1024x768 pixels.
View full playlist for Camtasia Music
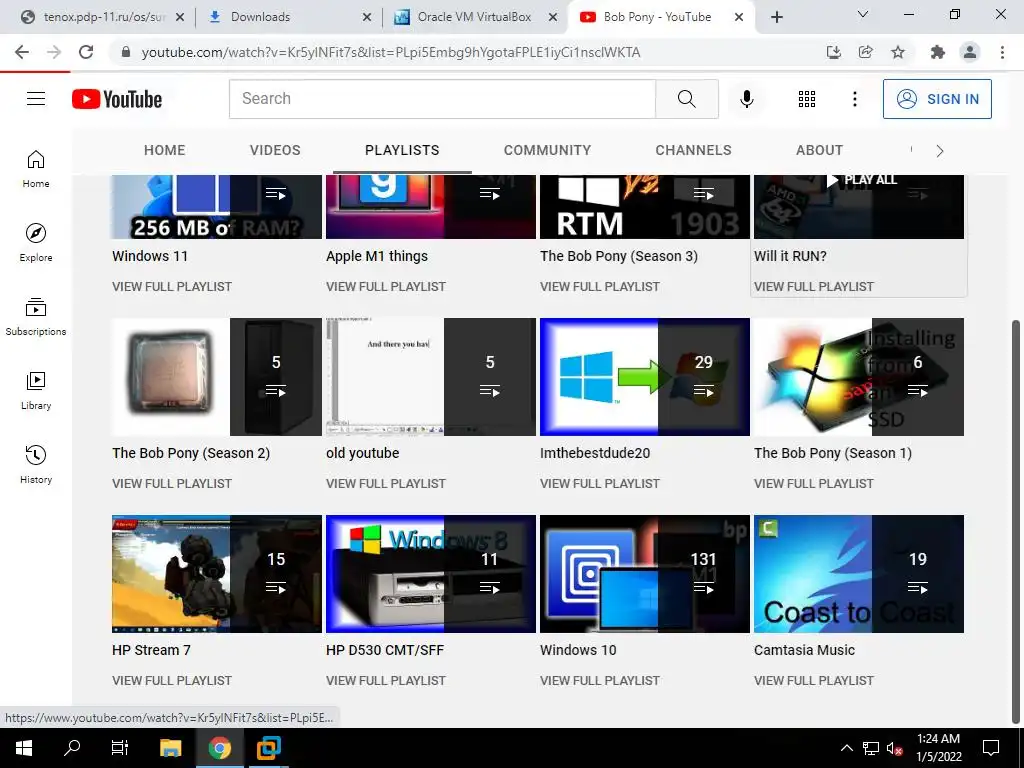[814, 680]
